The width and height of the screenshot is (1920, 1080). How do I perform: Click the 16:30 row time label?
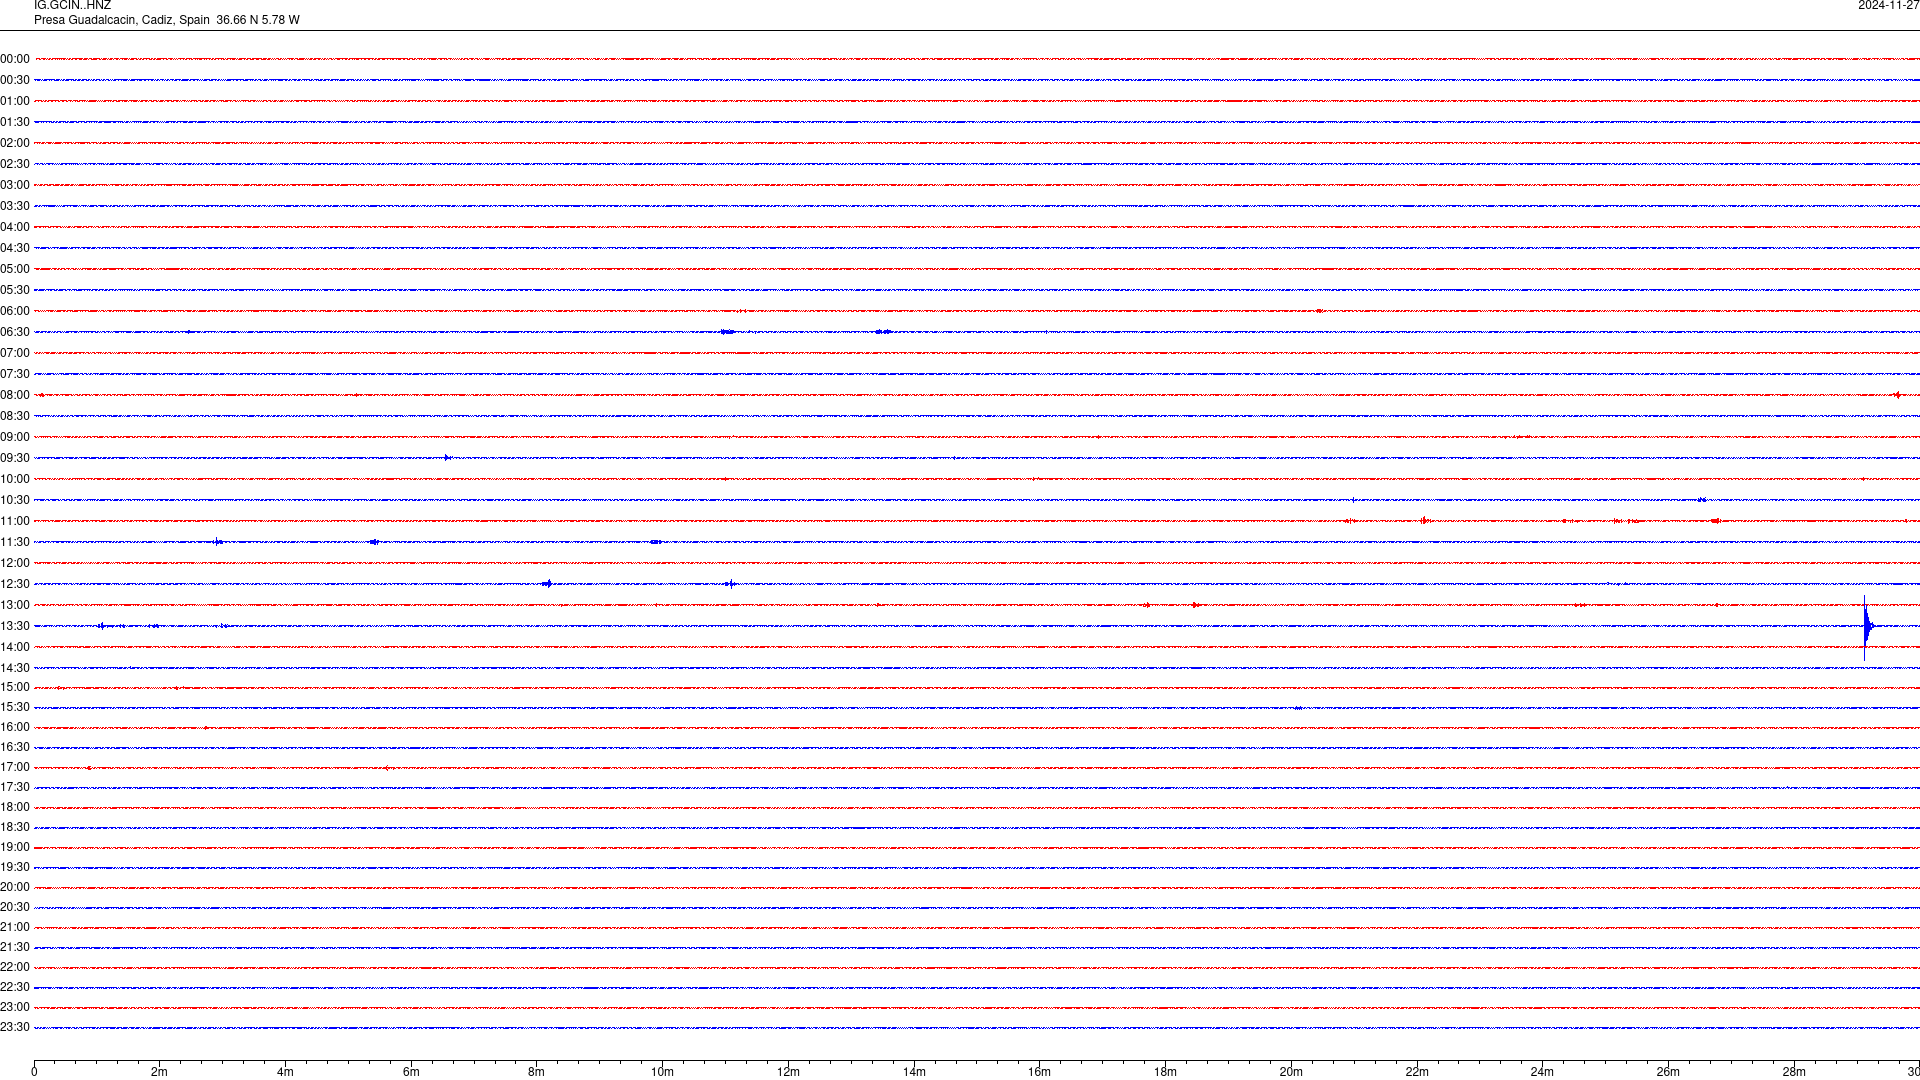[15, 747]
